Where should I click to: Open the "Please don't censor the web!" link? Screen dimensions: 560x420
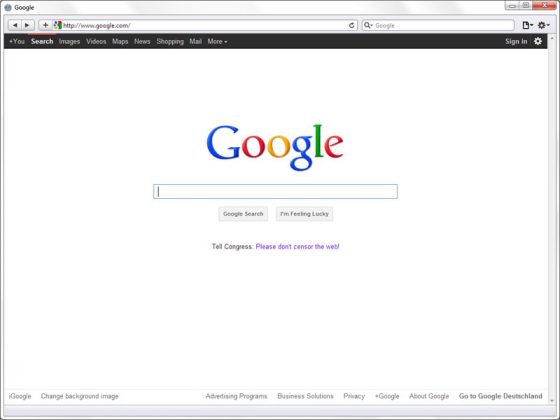(x=298, y=246)
